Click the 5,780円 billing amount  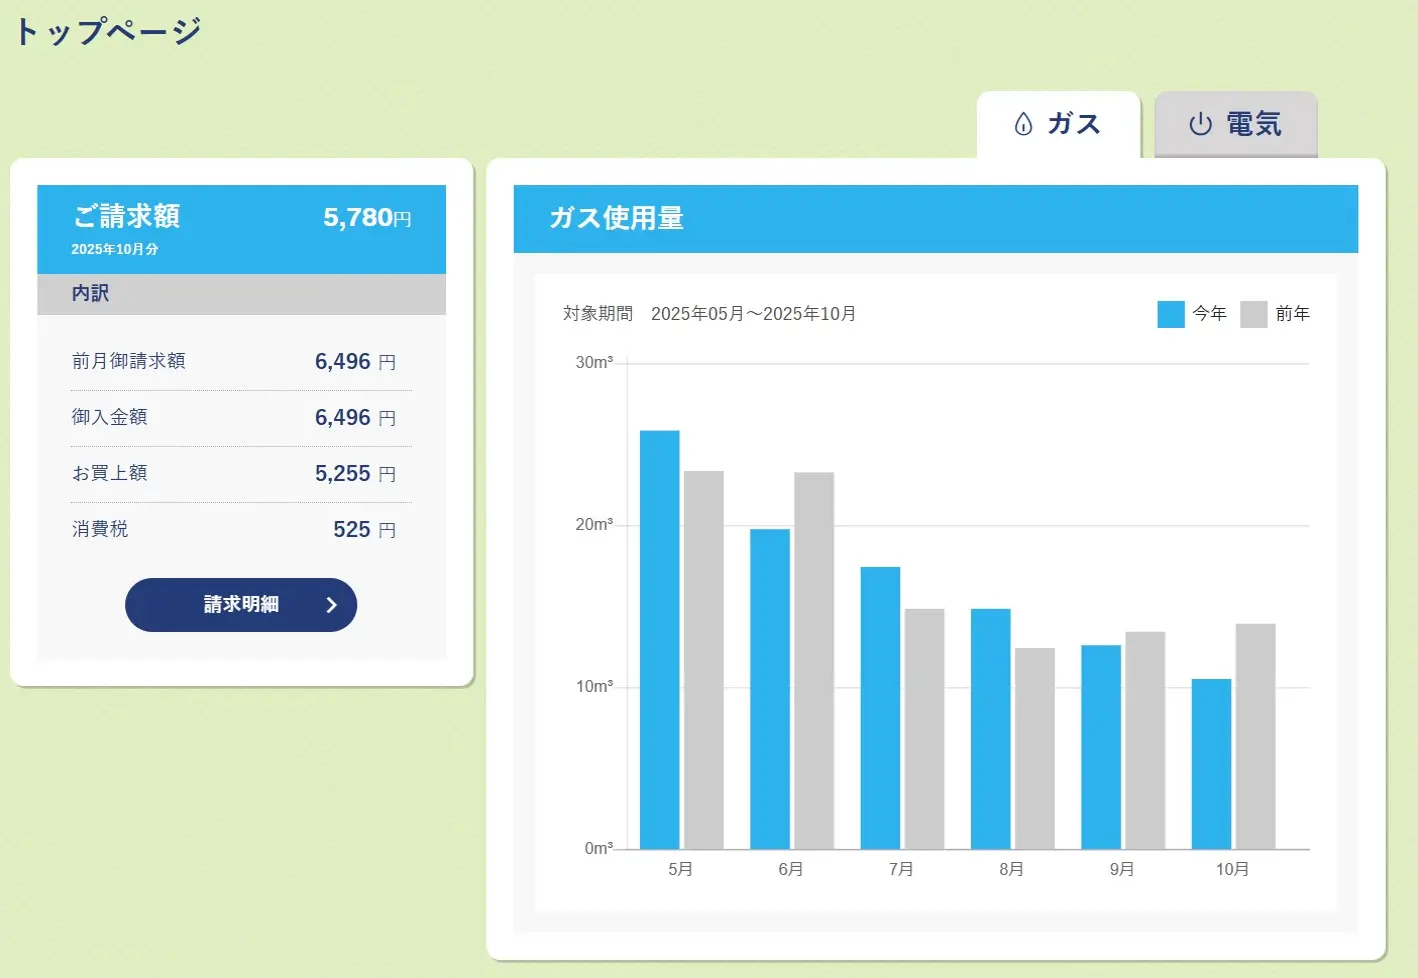click(366, 218)
